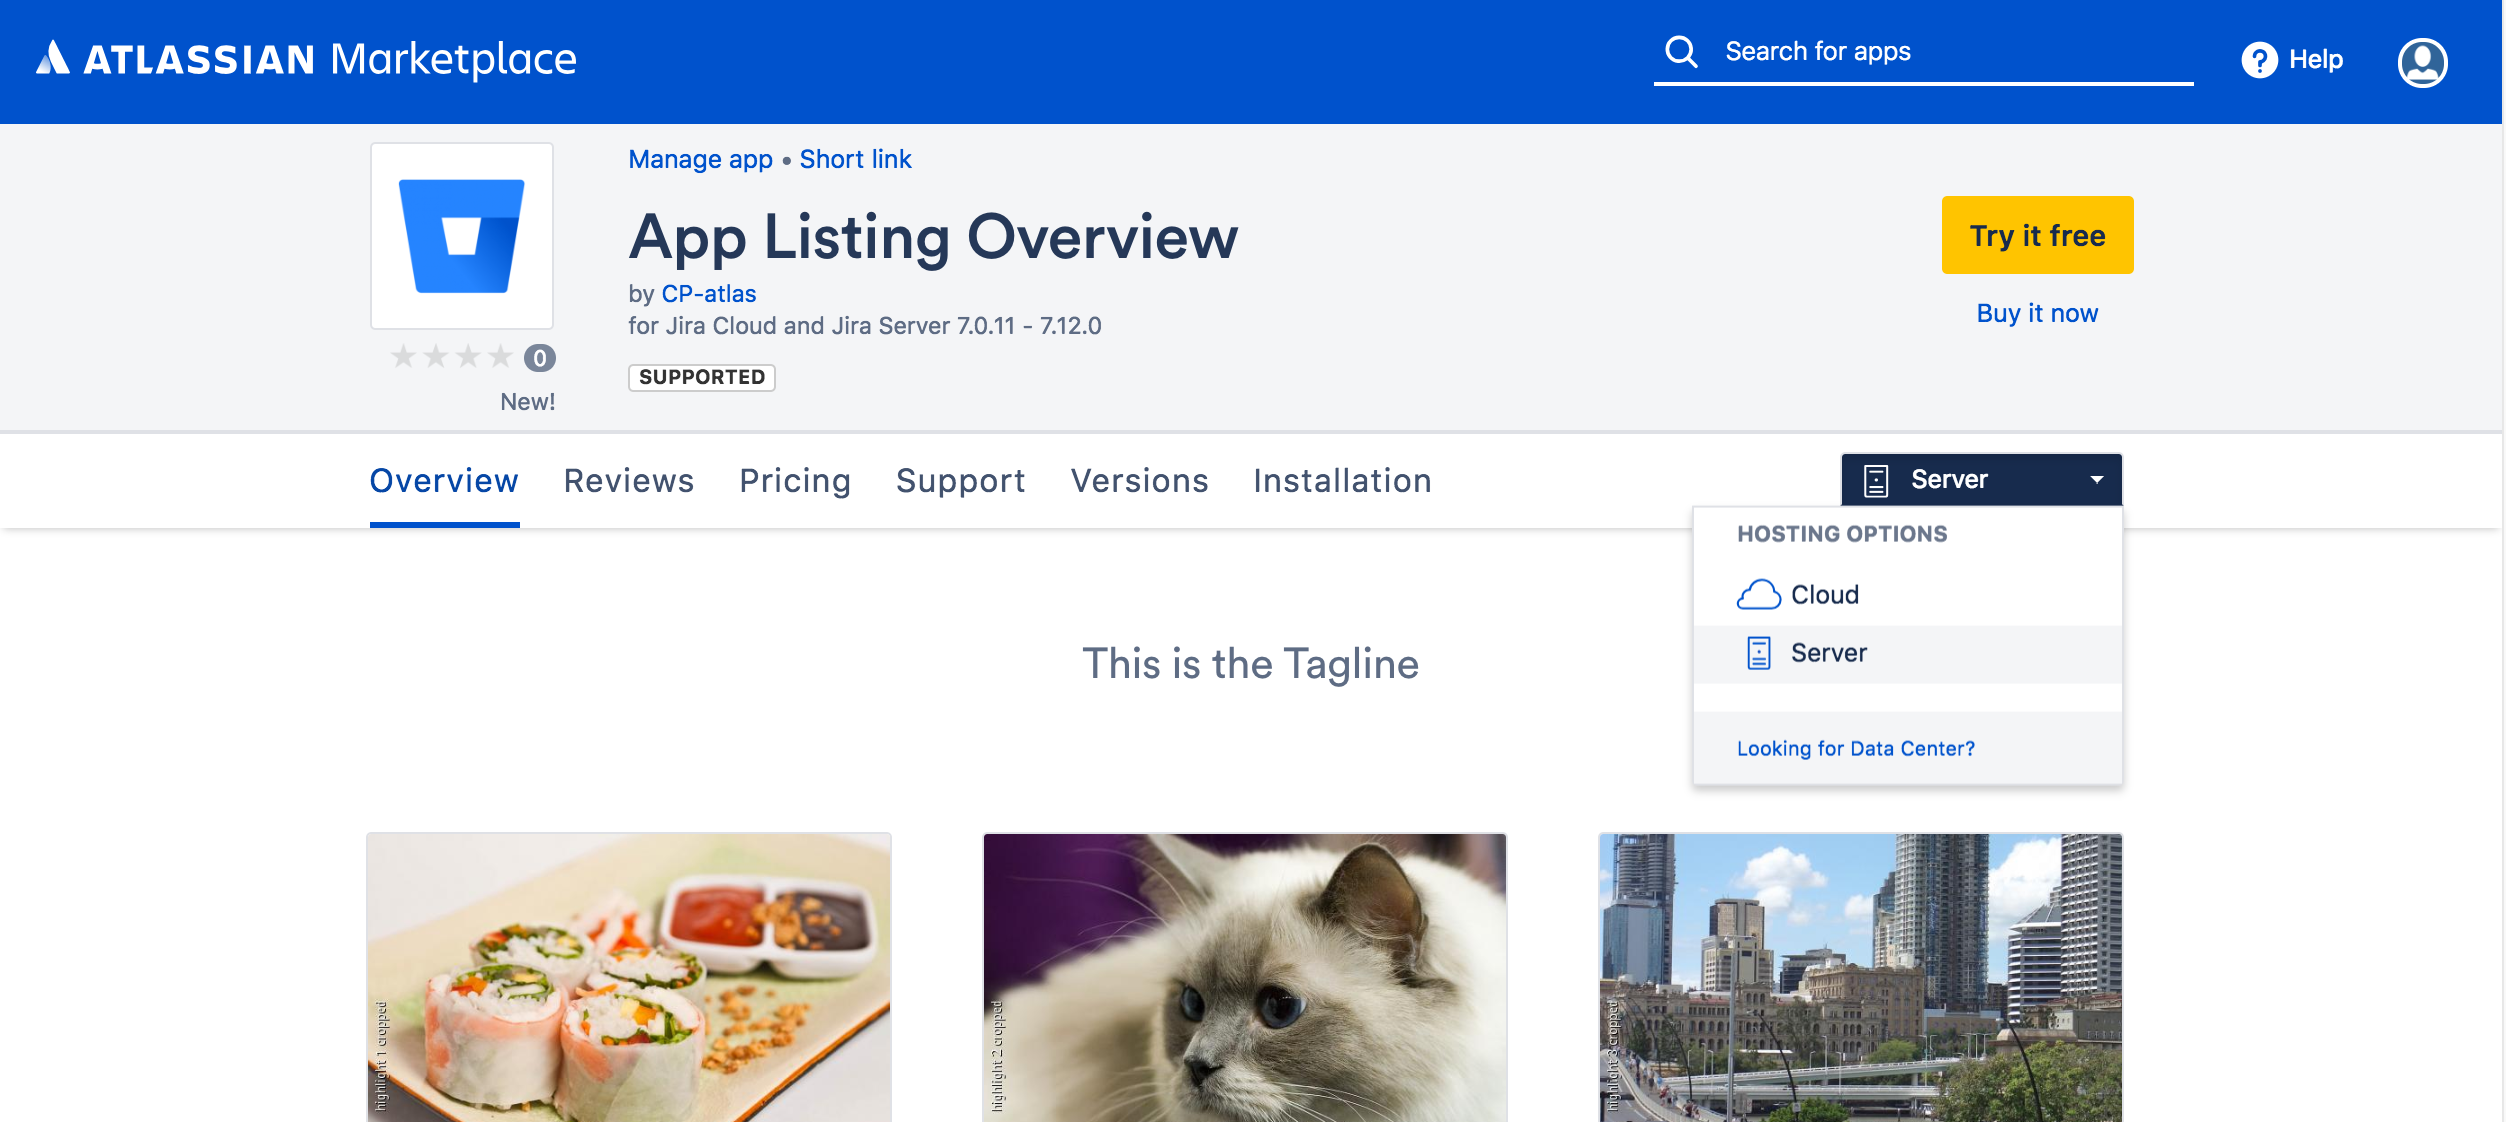Follow the Looking for Data Center link
This screenshot has width=2506, height=1122.
point(1855,749)
